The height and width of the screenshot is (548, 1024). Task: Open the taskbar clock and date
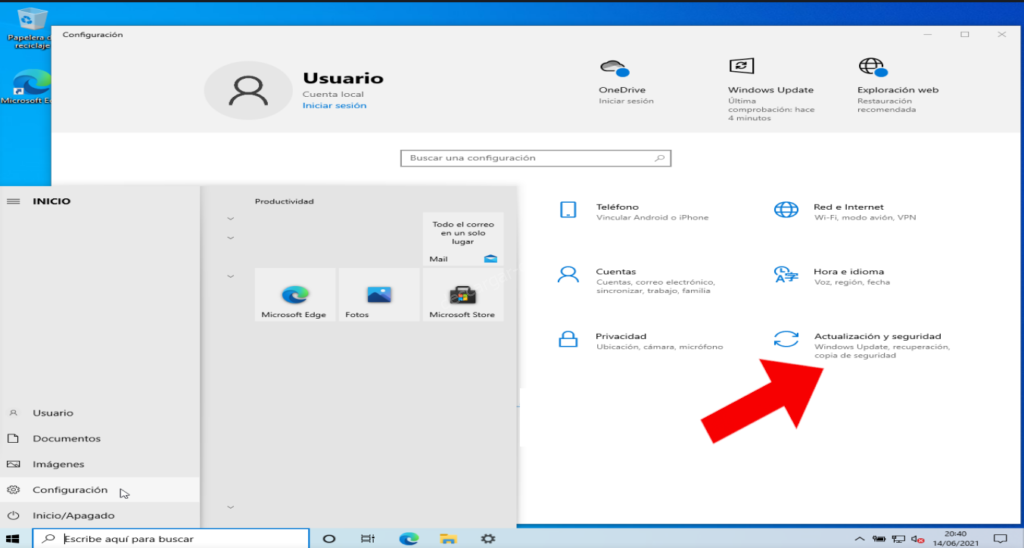[x=955, y=539]
